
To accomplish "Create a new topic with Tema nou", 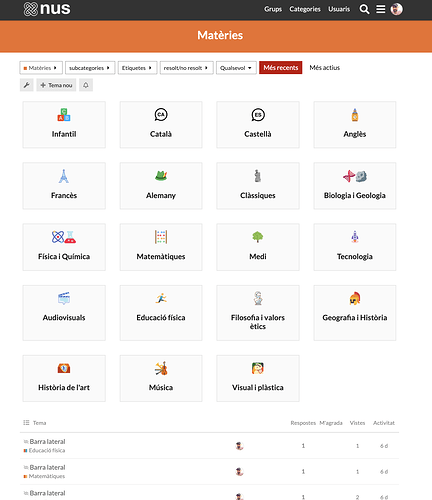I will click(x=56, y=85).
